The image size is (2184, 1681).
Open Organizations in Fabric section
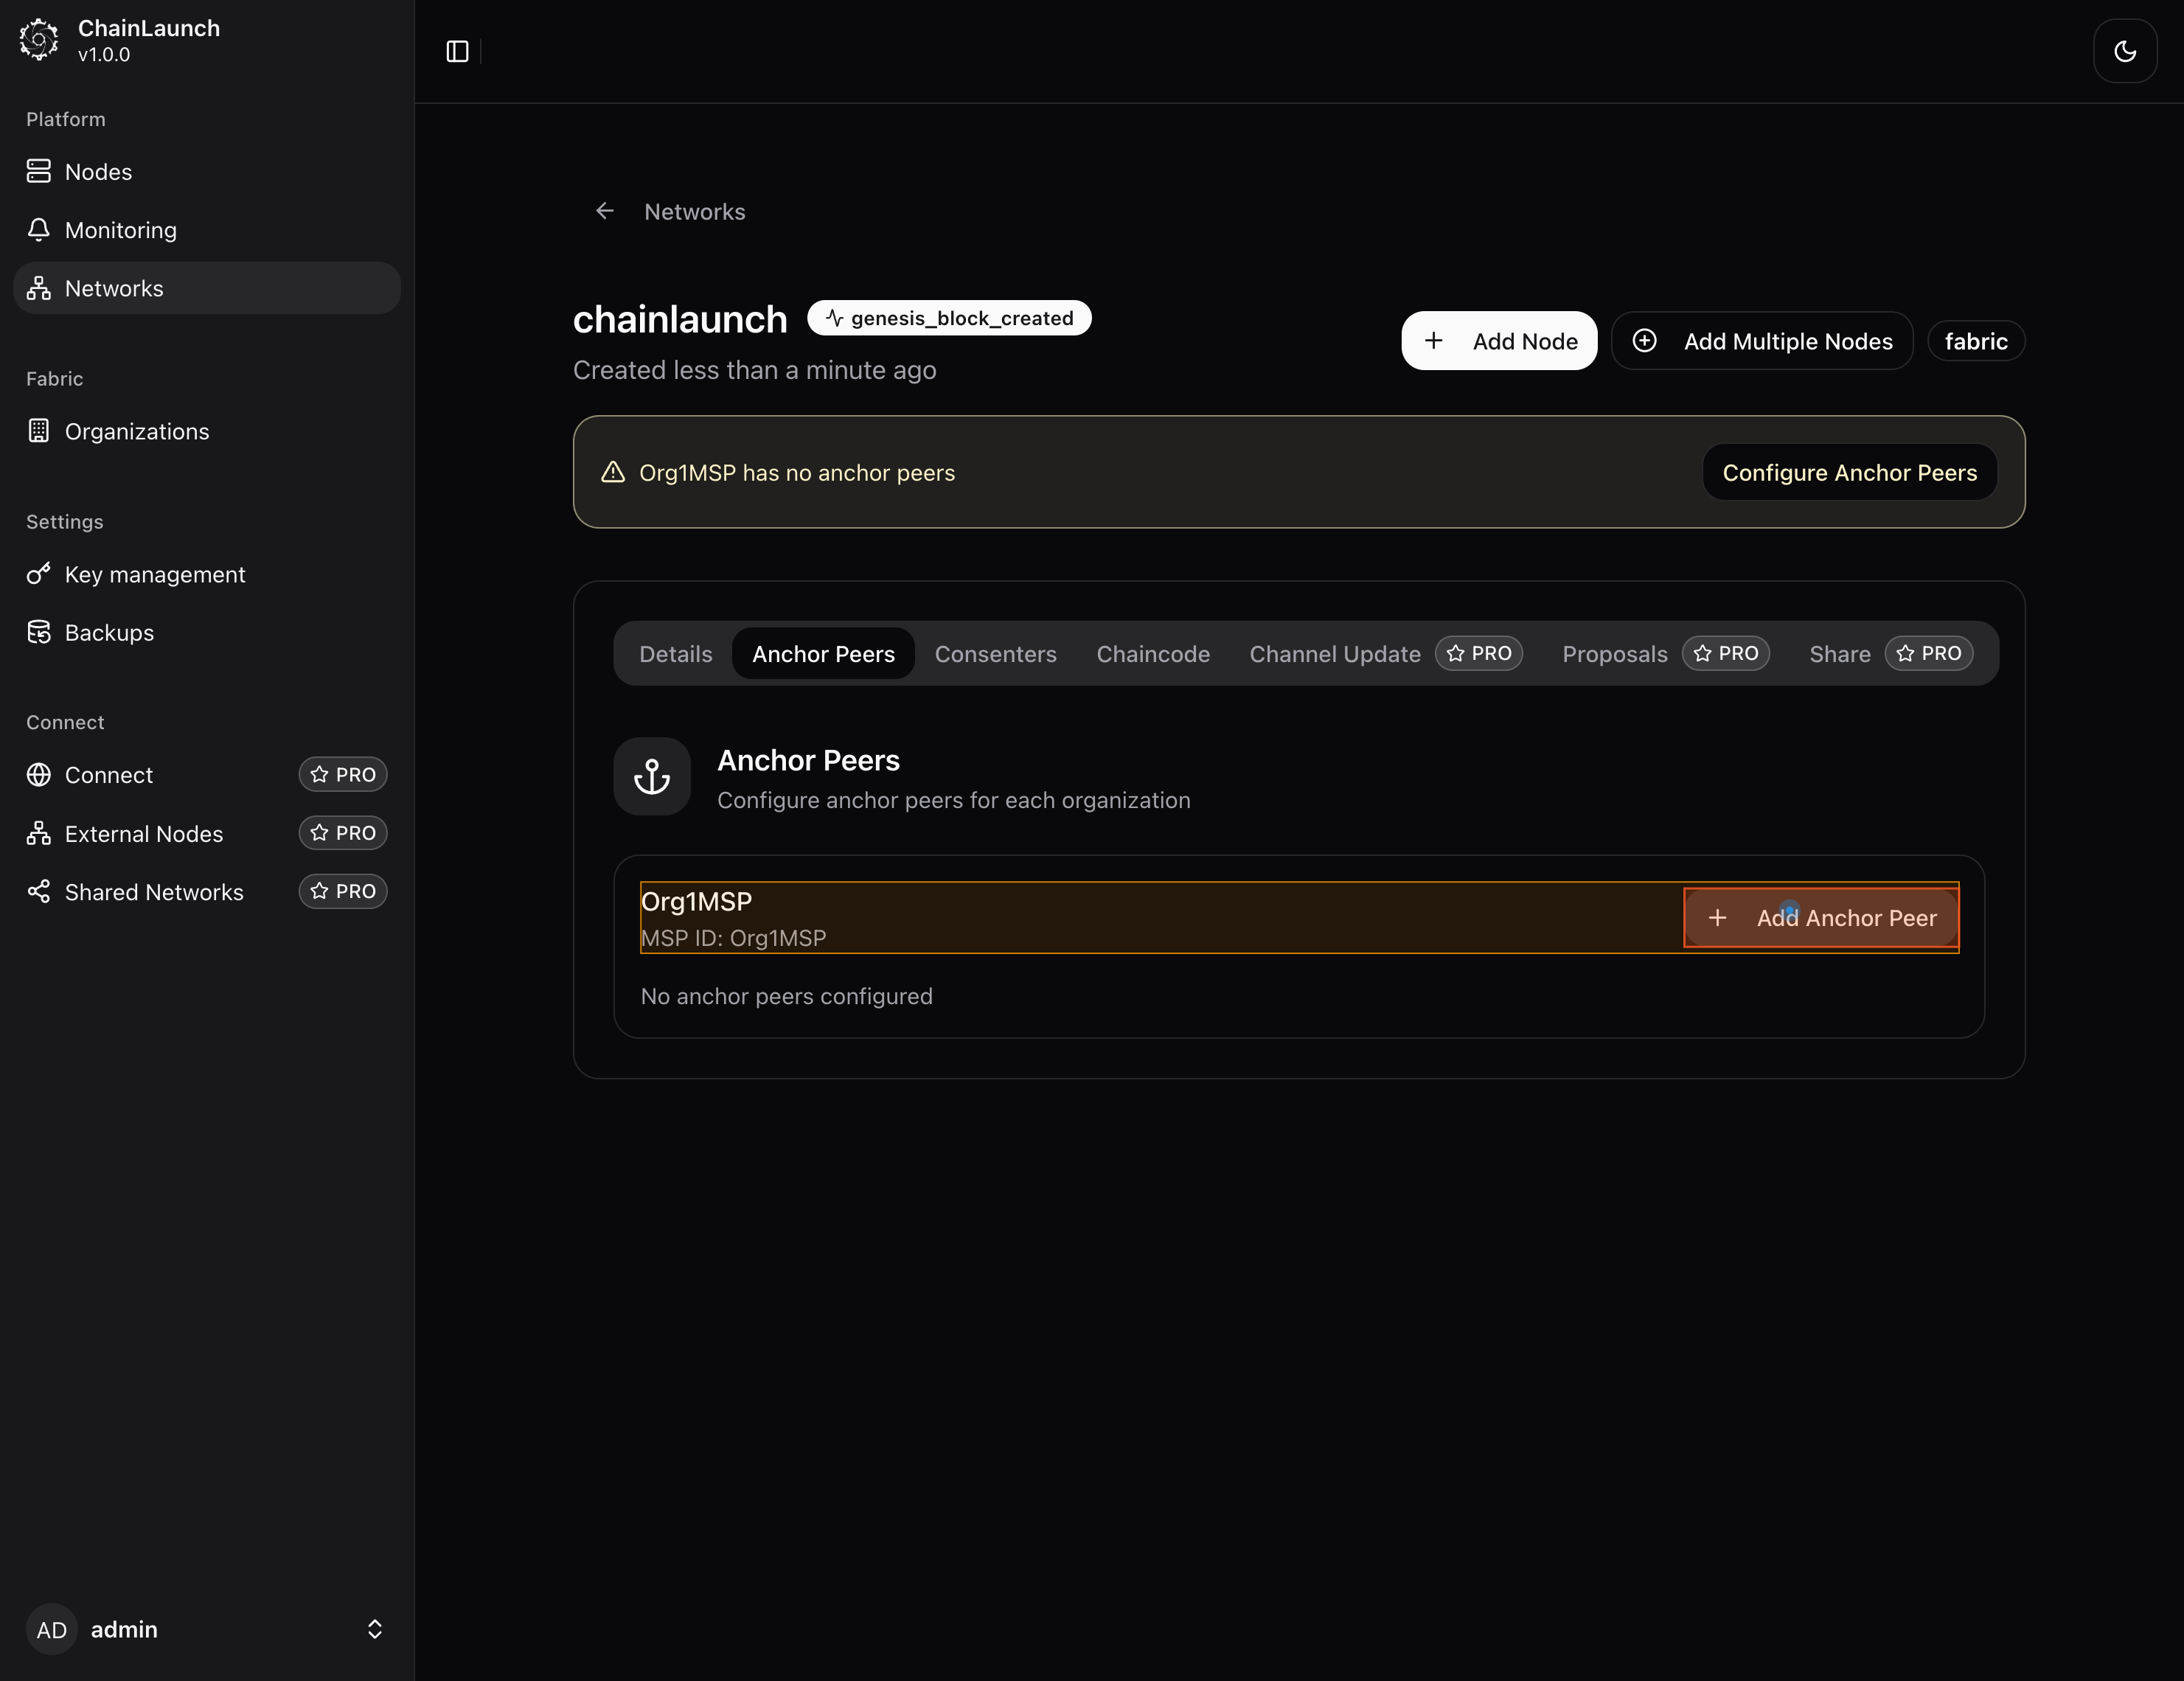(x=136, y=431)
